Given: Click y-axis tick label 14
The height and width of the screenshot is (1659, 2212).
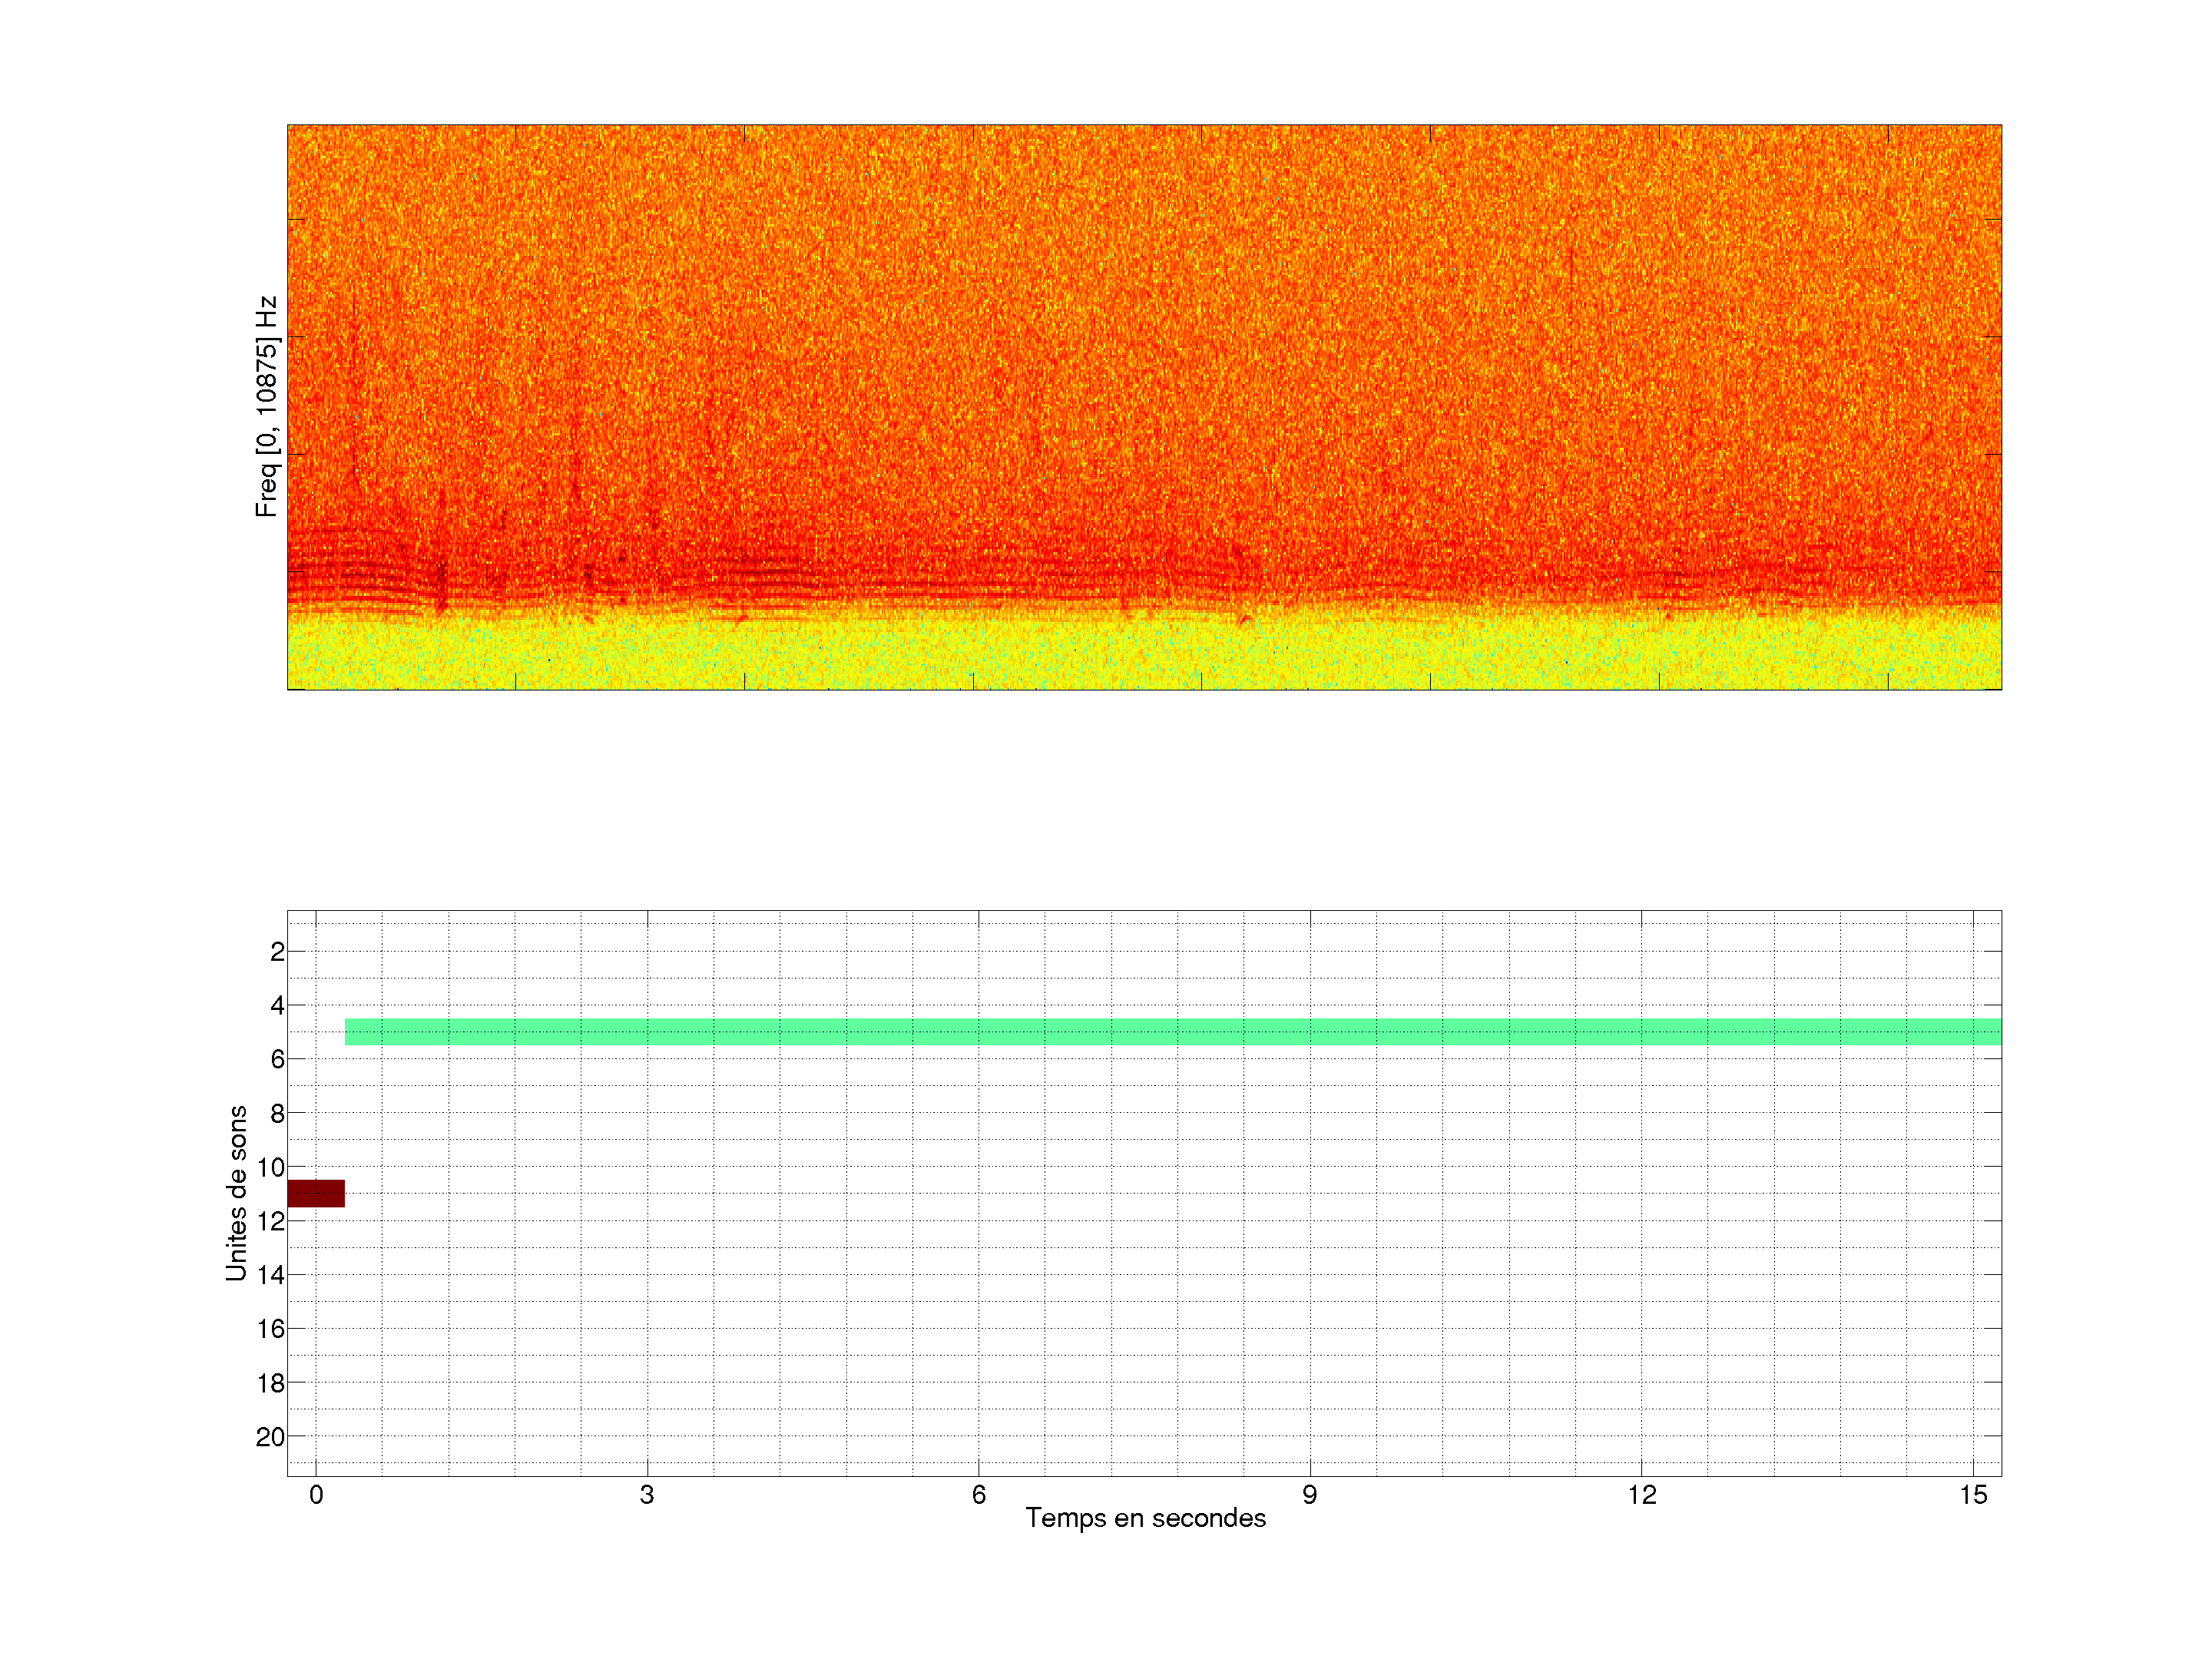Looking at the screenshot, I should click(x=271, y=1275).
